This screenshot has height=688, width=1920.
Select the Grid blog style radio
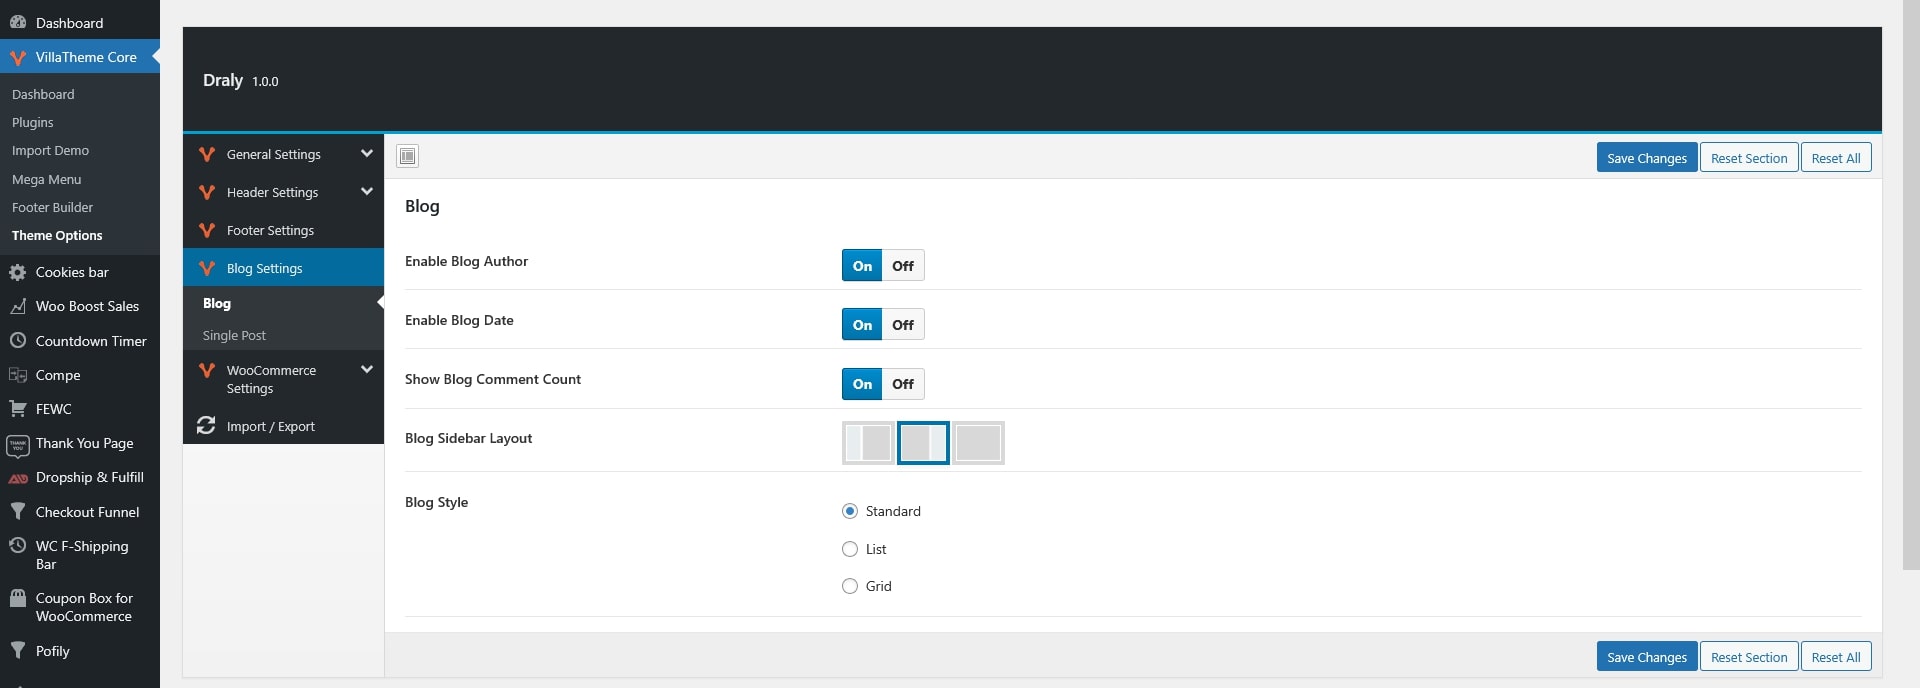point(850,587)
